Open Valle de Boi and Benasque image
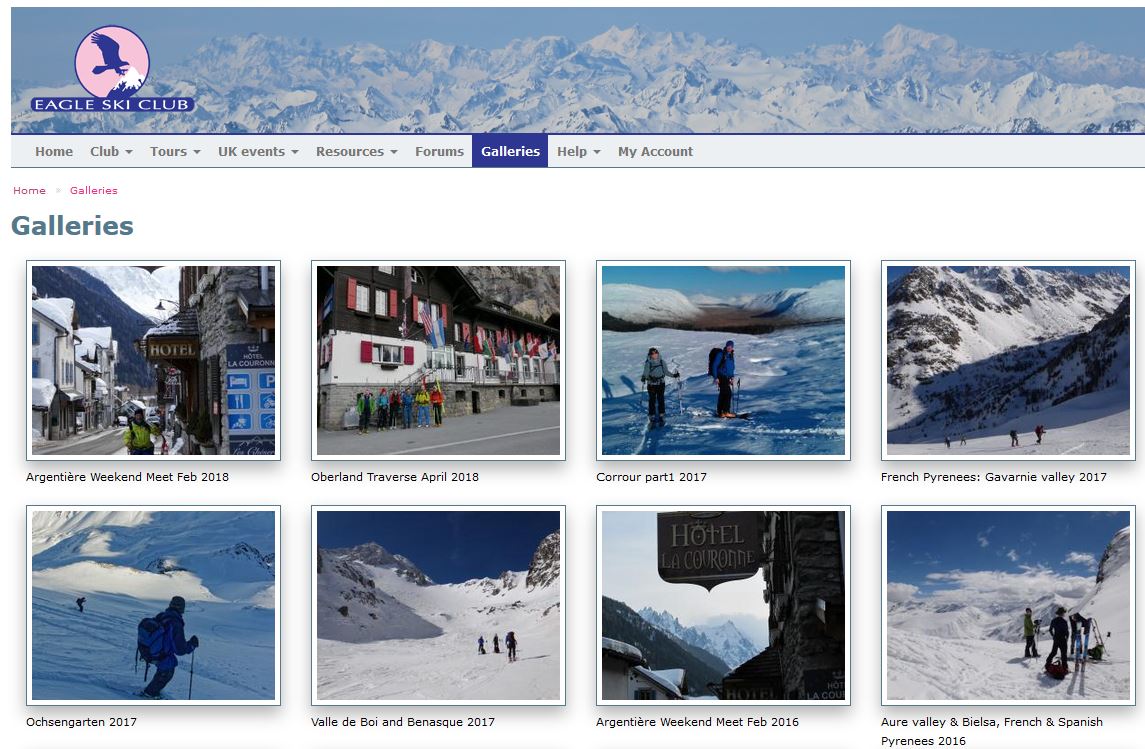This screenshot has height=749, width=1145. [438, 605]
